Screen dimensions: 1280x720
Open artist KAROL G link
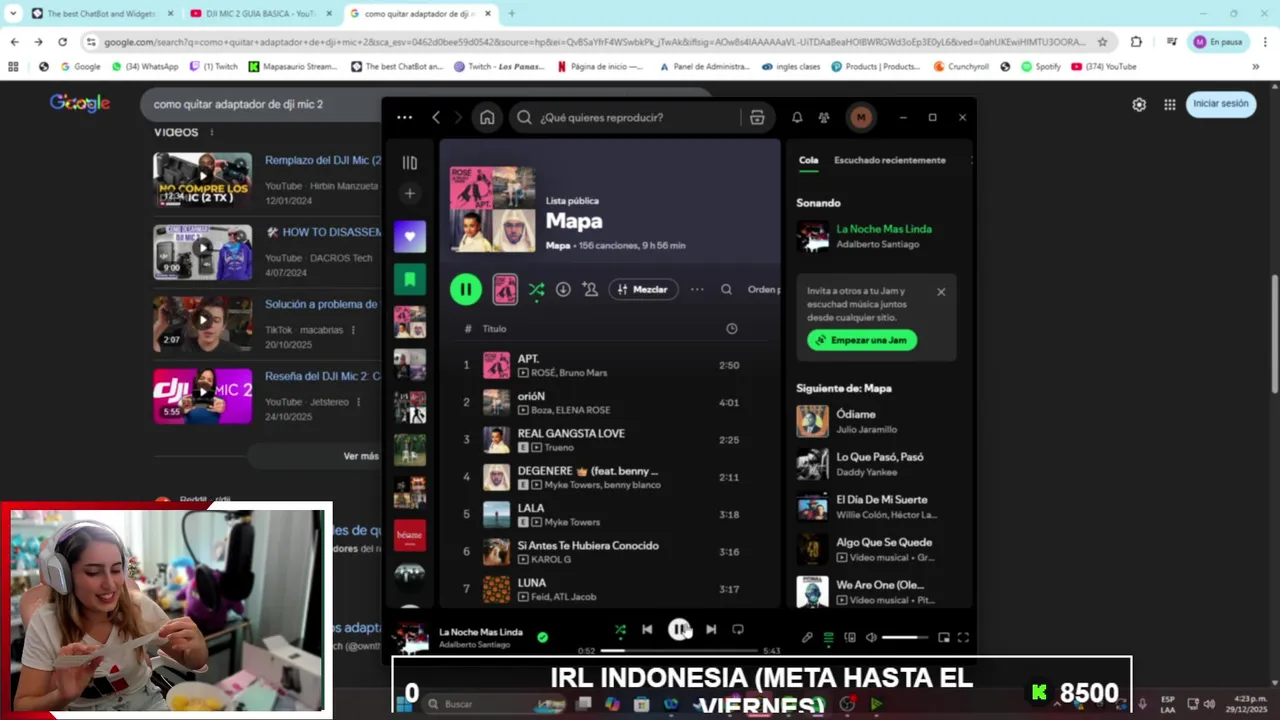tap(551, 559)
